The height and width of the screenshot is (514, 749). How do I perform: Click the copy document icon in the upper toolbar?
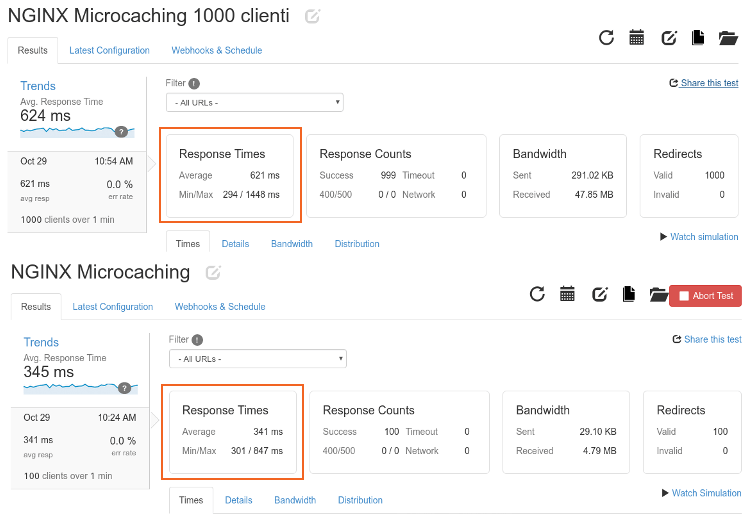pyautogui.click(x=698, y=37)
